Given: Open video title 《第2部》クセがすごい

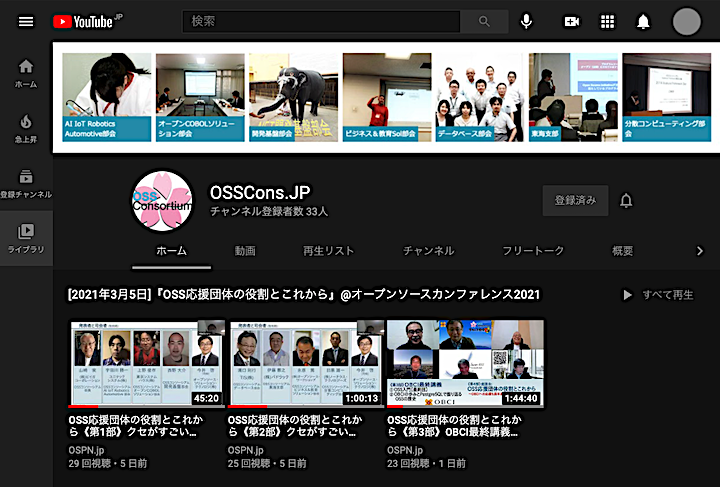Looking at the screenshot, I should (295, 426).
